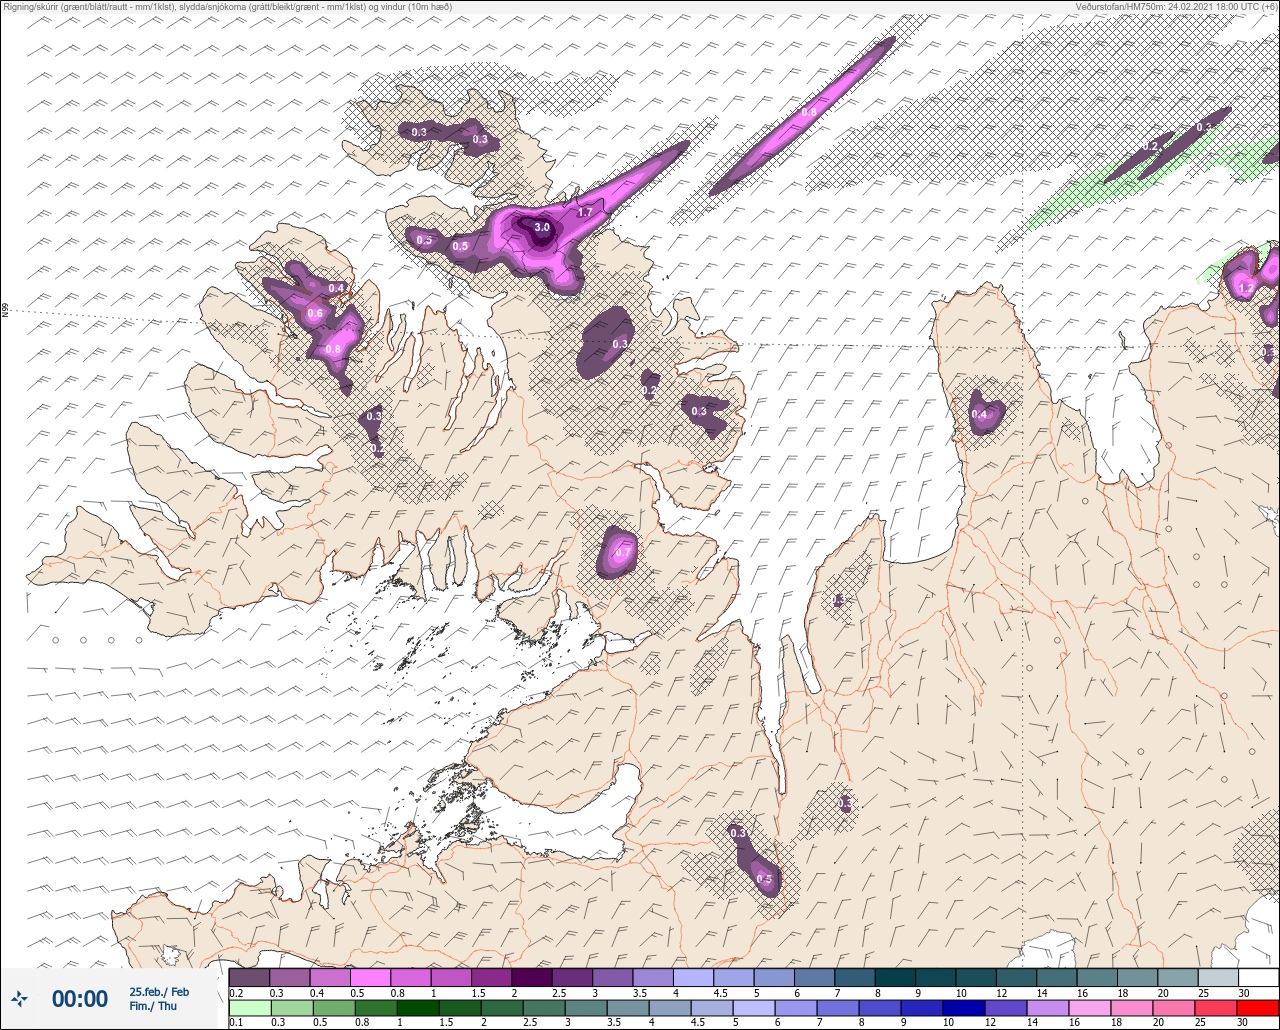
Task: Select the pale green 0.1–0.3 lower legend swatch
Action: tap(249, 1007)
